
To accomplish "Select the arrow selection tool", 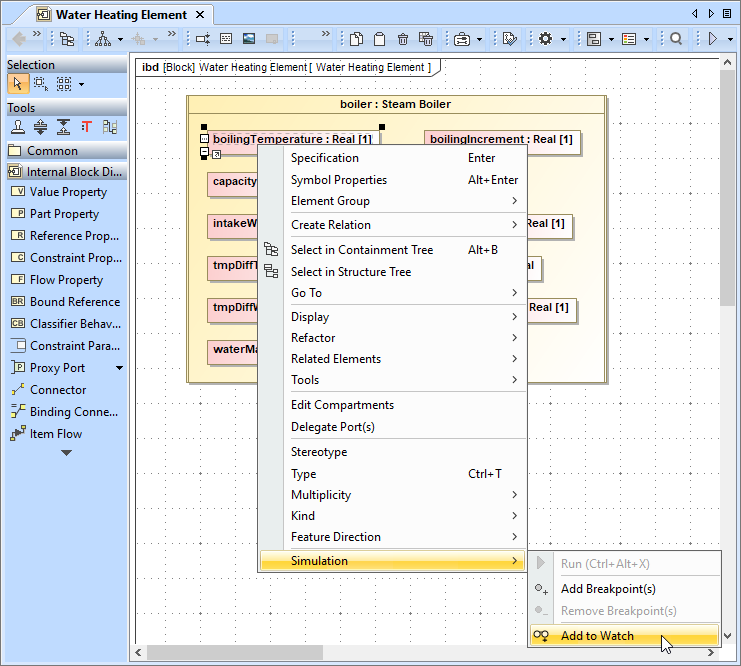I will point(18,84).
